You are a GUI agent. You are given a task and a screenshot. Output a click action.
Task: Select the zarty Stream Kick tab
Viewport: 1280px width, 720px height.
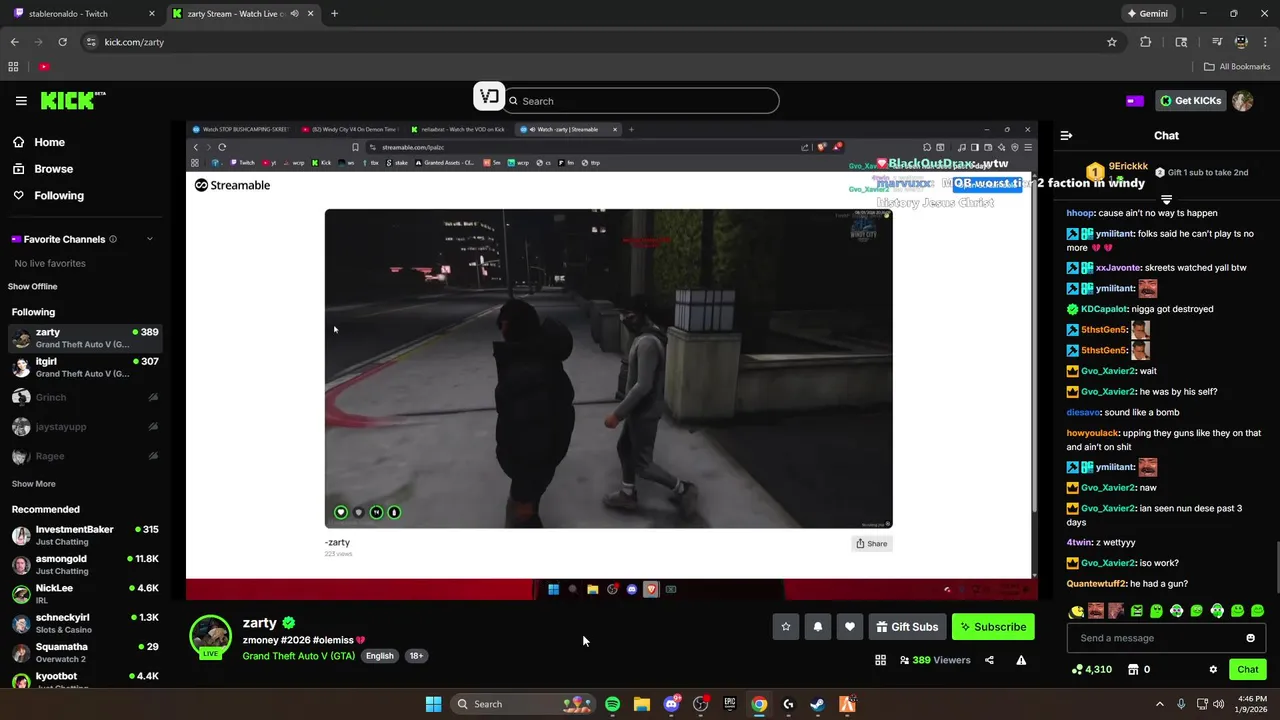(241, 14)
